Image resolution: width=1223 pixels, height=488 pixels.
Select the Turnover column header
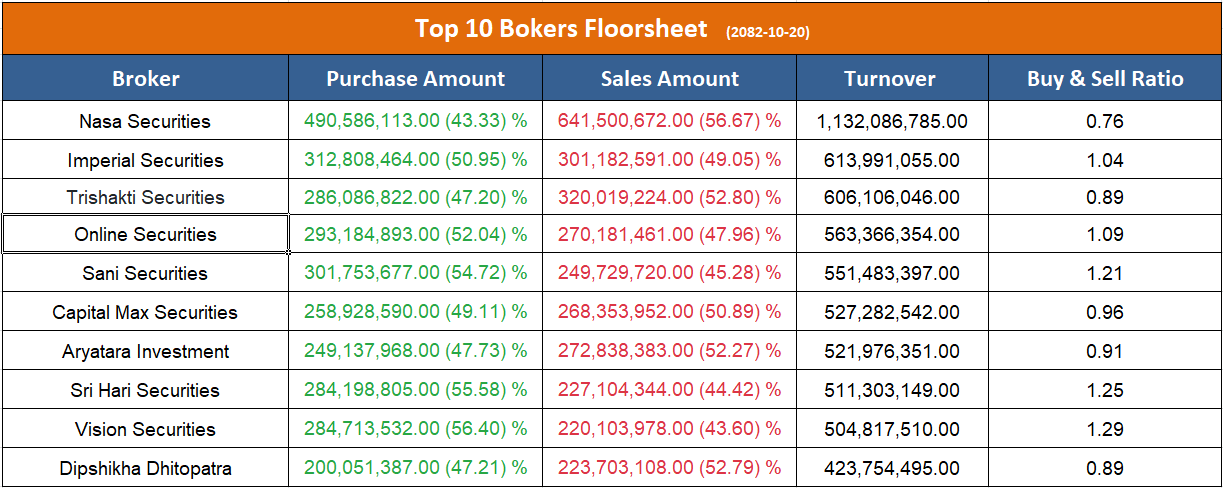890,79
